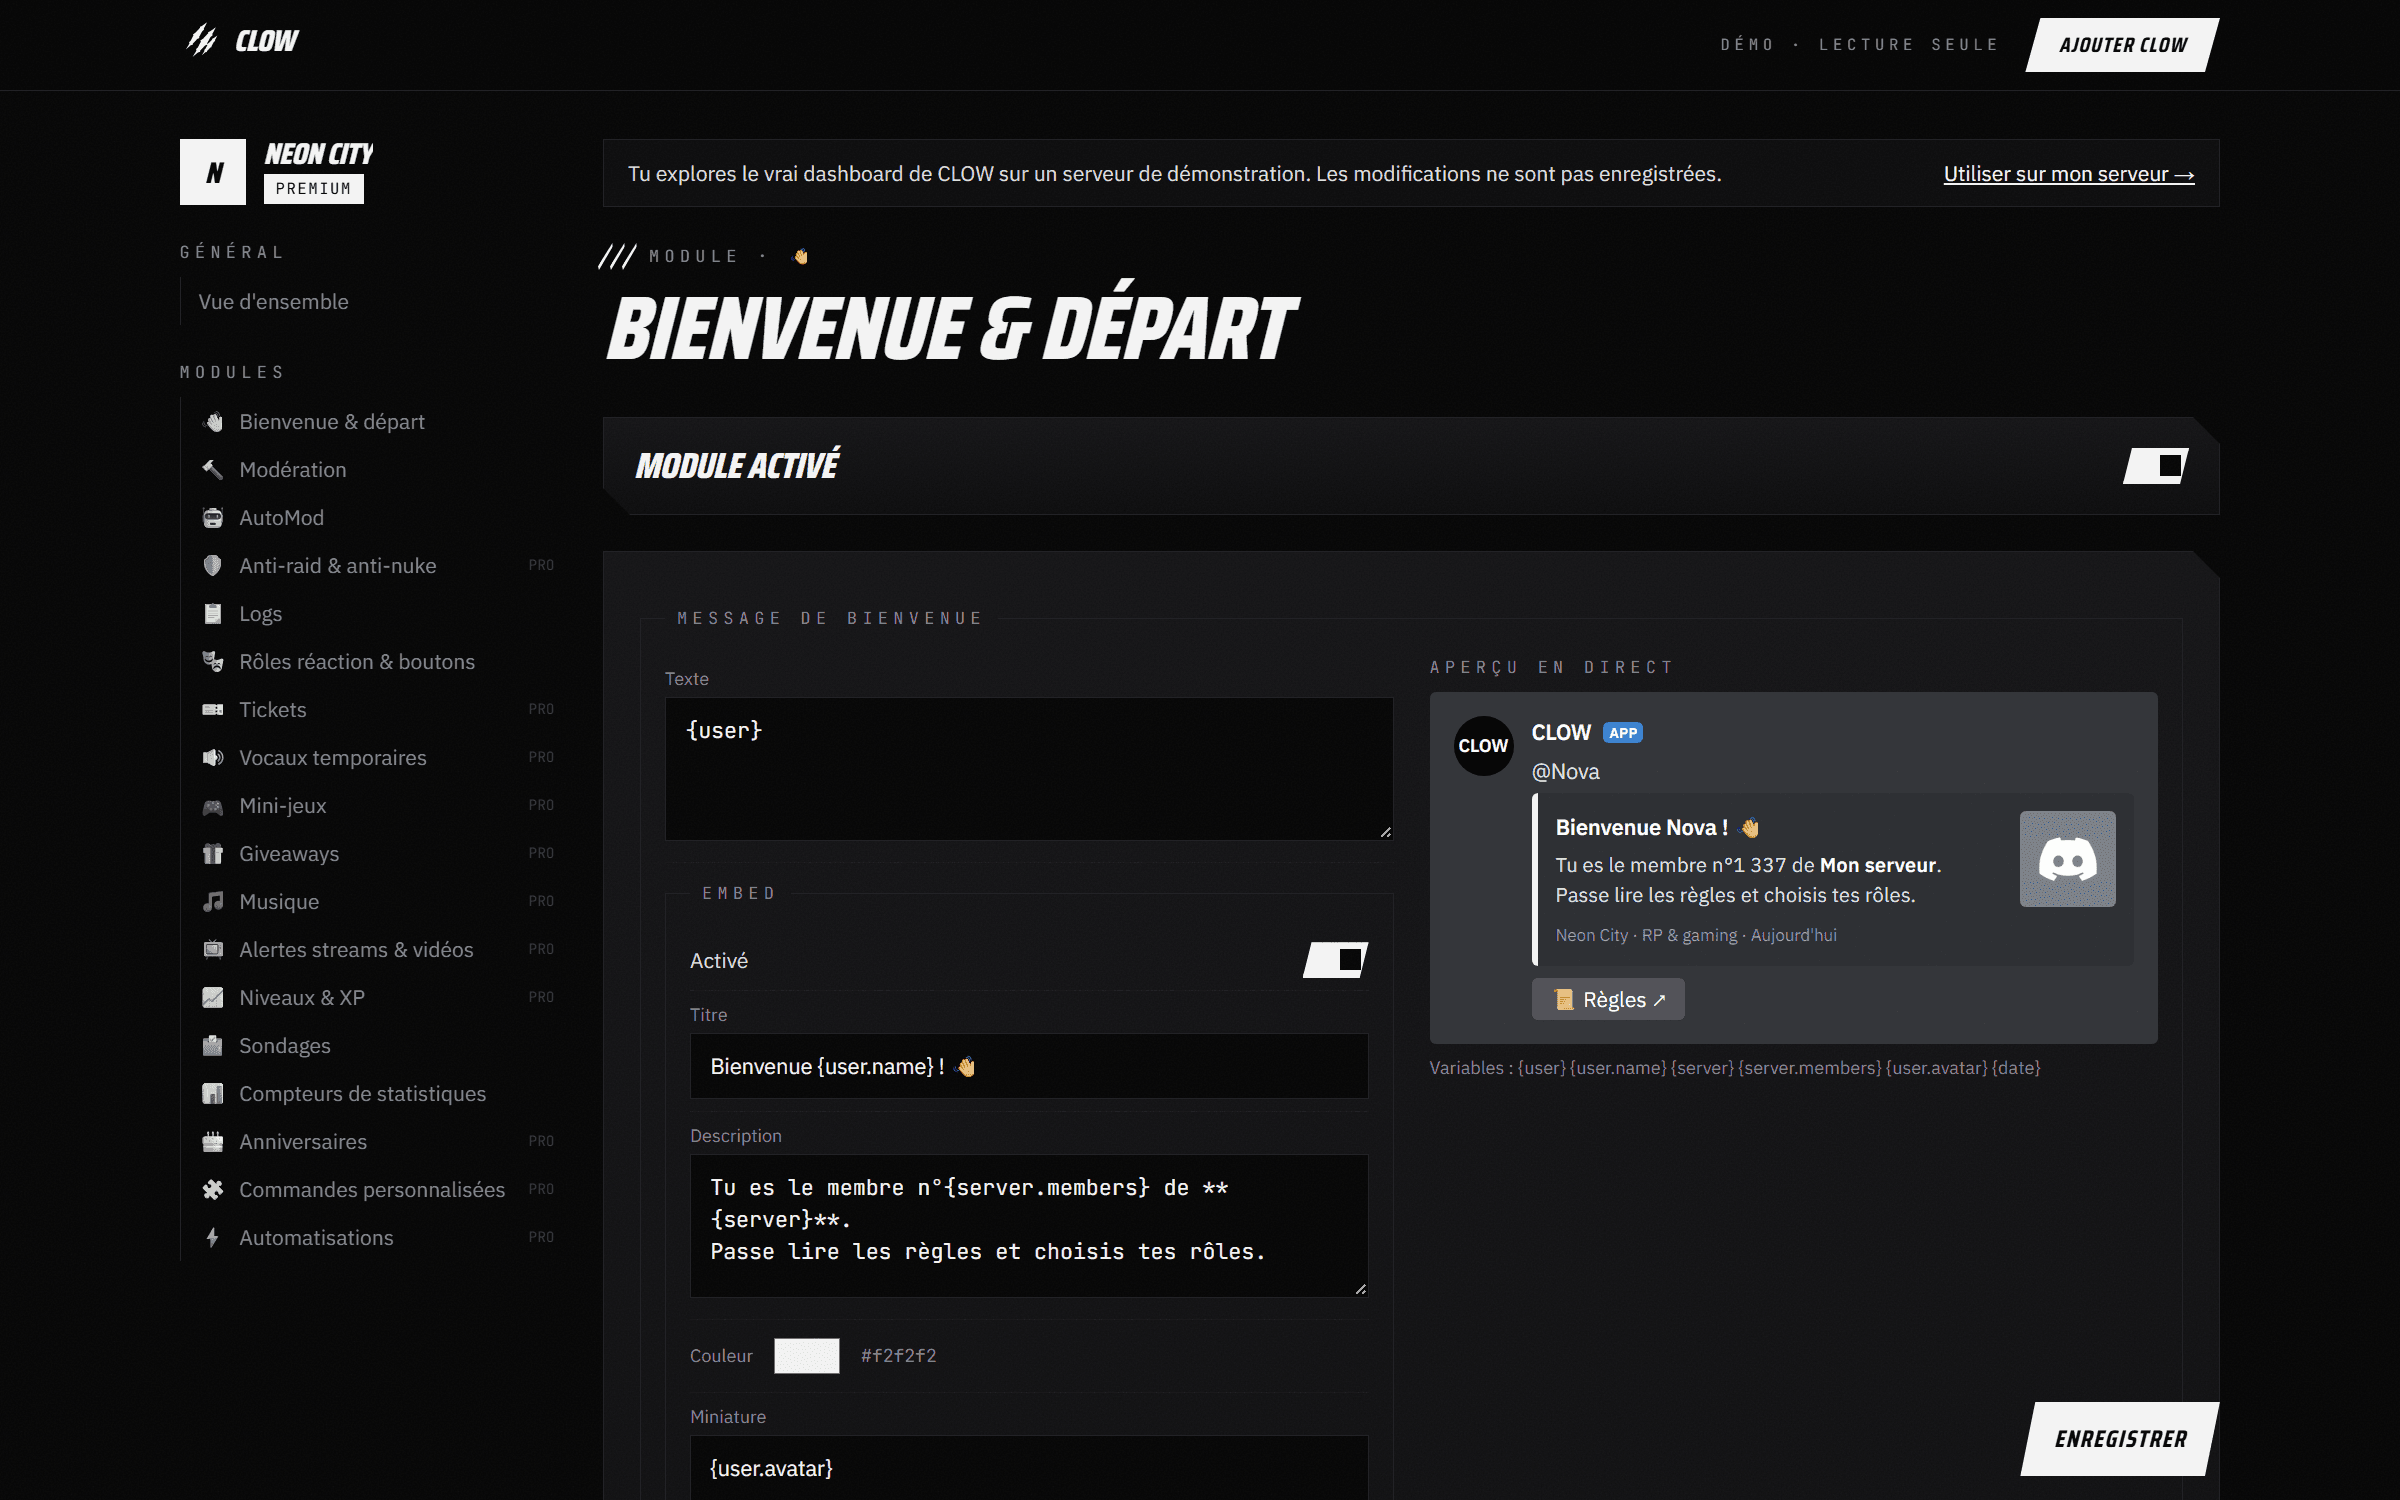The height and width of the screenshot is (1500, 2400).
Task: Click the waving hand emoji in the module header
Action: coord(800,257)
